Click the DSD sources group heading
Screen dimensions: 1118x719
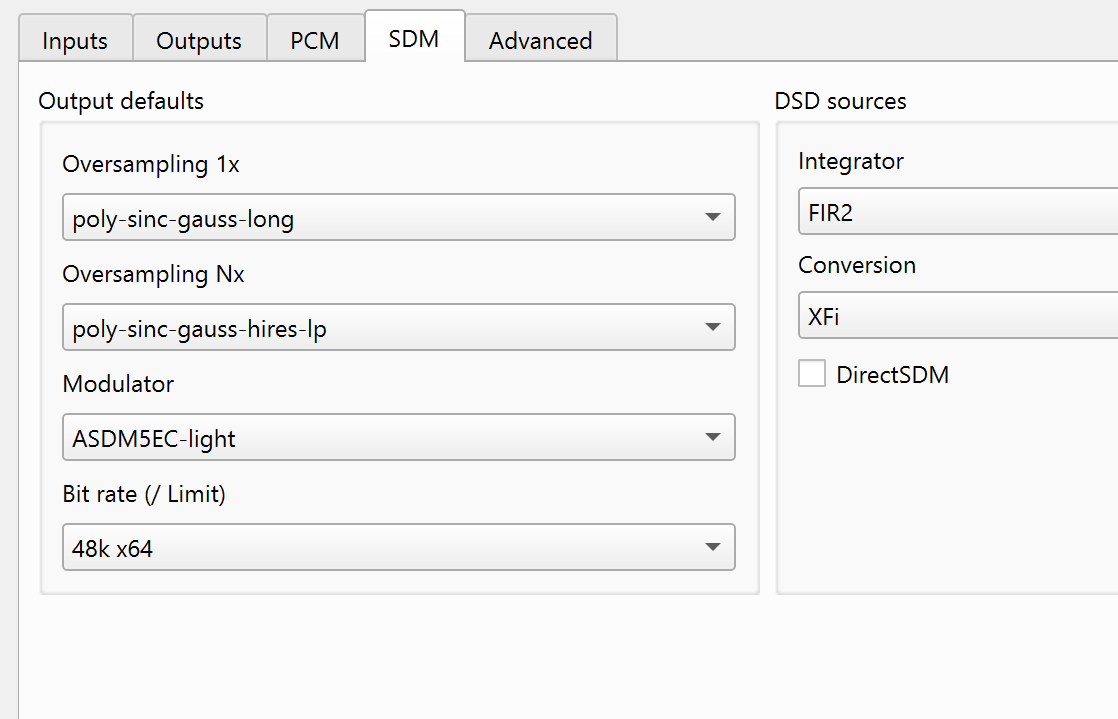click(840, 101)
